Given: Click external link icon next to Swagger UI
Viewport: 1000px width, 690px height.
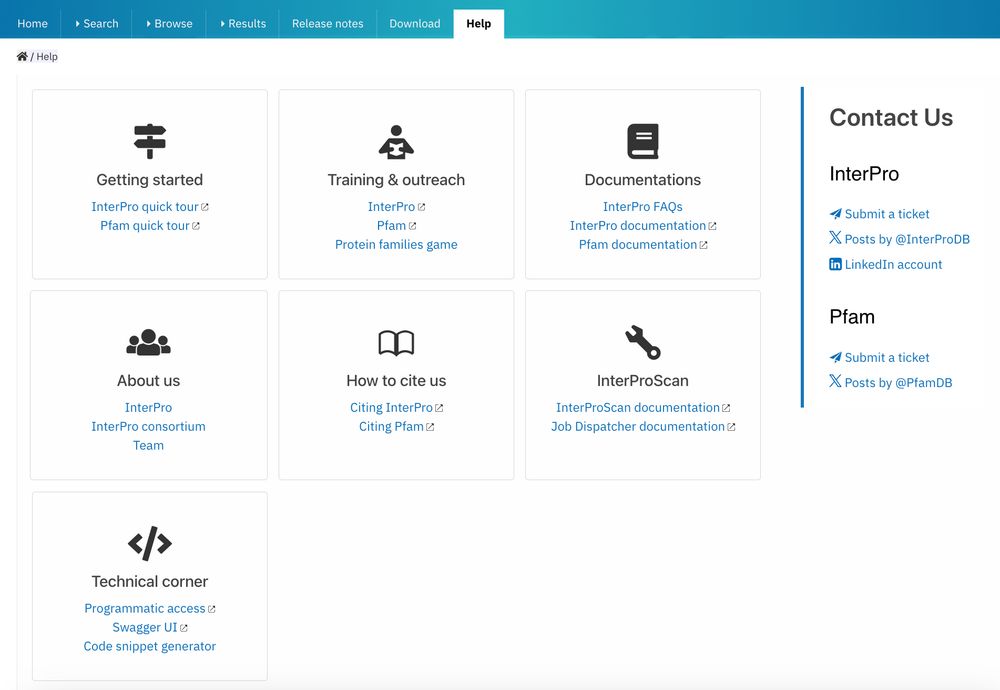Looking at the screenshot, I should click(184, 628).
